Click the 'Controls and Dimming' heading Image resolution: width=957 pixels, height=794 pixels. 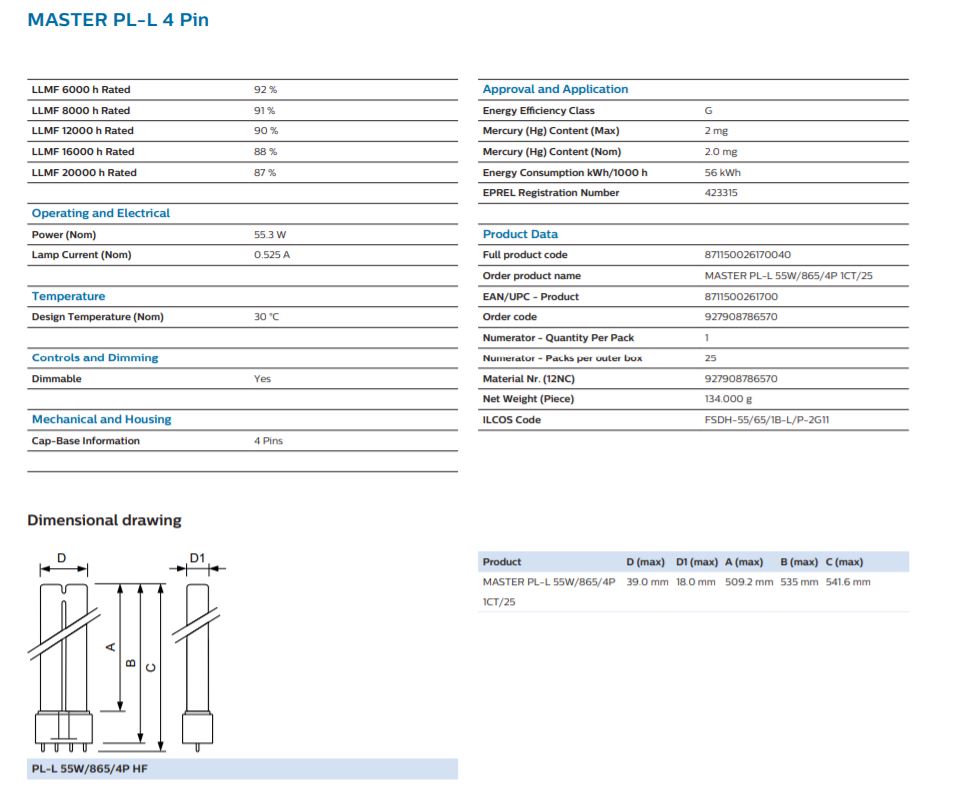pos(95,358)
